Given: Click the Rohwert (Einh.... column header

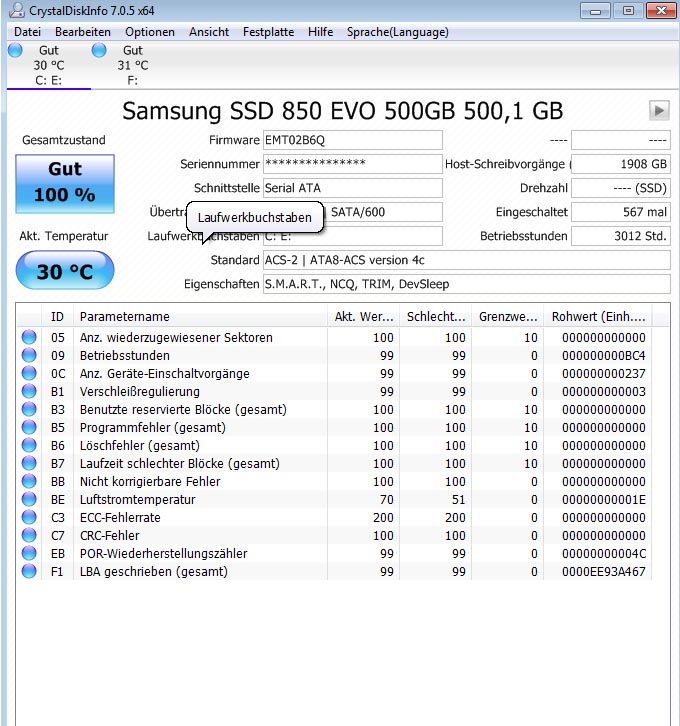Looking at the screenshot, I should click(x=598, y=317).
